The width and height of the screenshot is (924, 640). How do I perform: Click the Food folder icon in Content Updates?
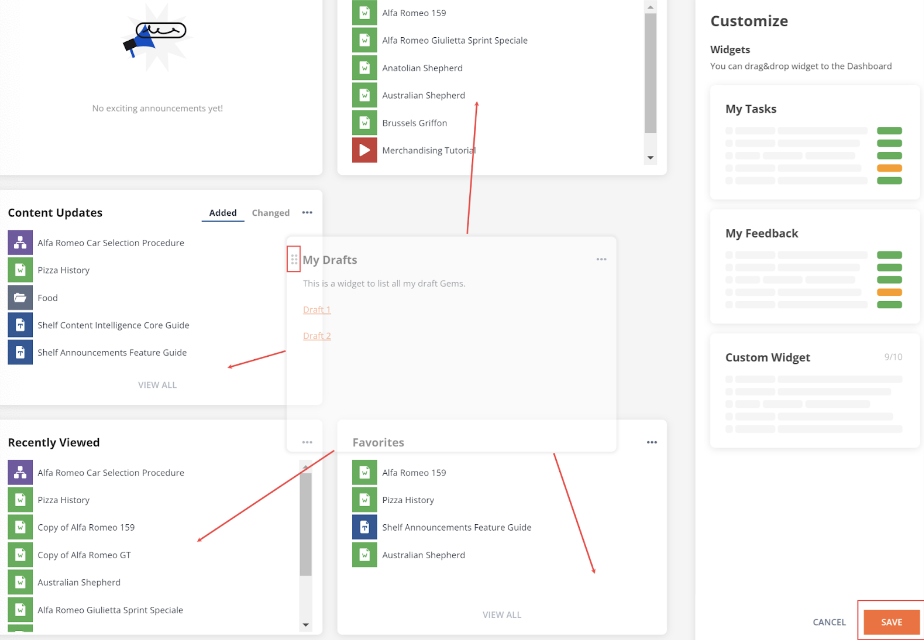(x=20, y=297)
